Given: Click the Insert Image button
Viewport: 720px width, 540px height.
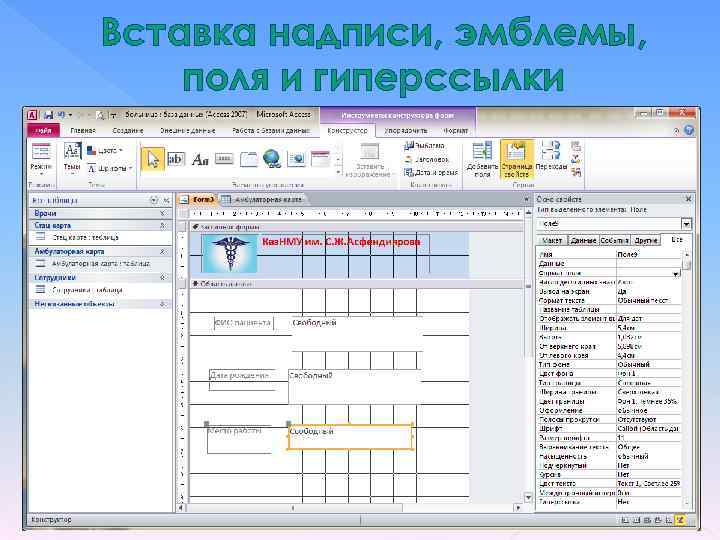Looking at the screenshot, I should (x=369, y=161).
